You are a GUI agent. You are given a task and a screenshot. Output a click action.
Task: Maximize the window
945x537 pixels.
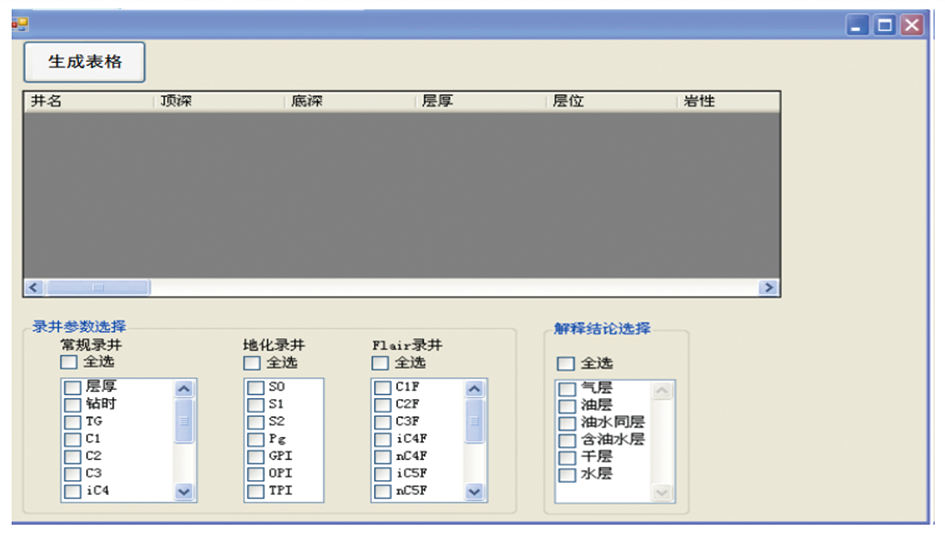coord(885,26)
